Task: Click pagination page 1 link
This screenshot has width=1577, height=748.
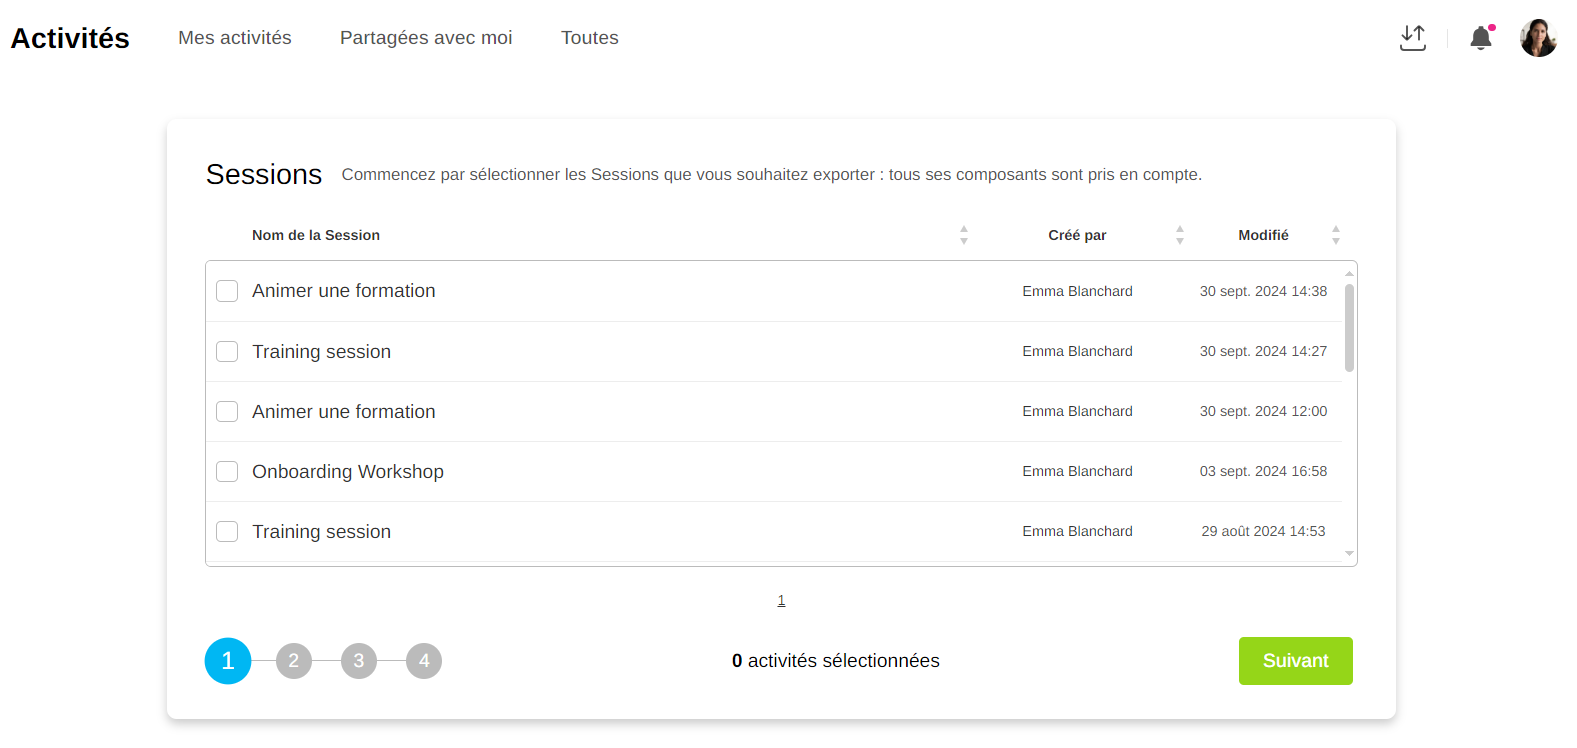Action: [x=781, y=600]
